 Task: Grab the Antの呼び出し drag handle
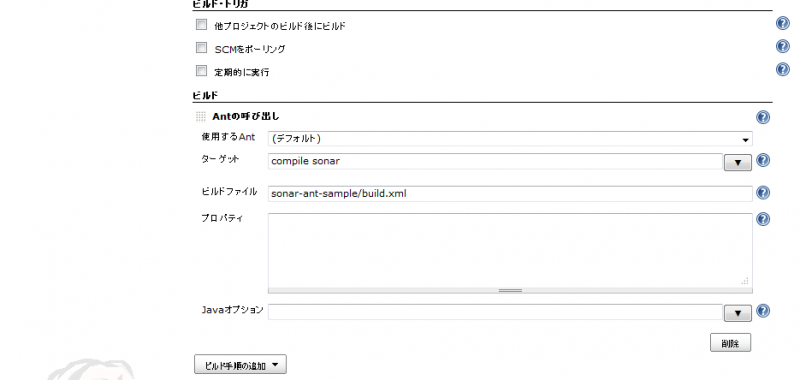coord(201,117)
